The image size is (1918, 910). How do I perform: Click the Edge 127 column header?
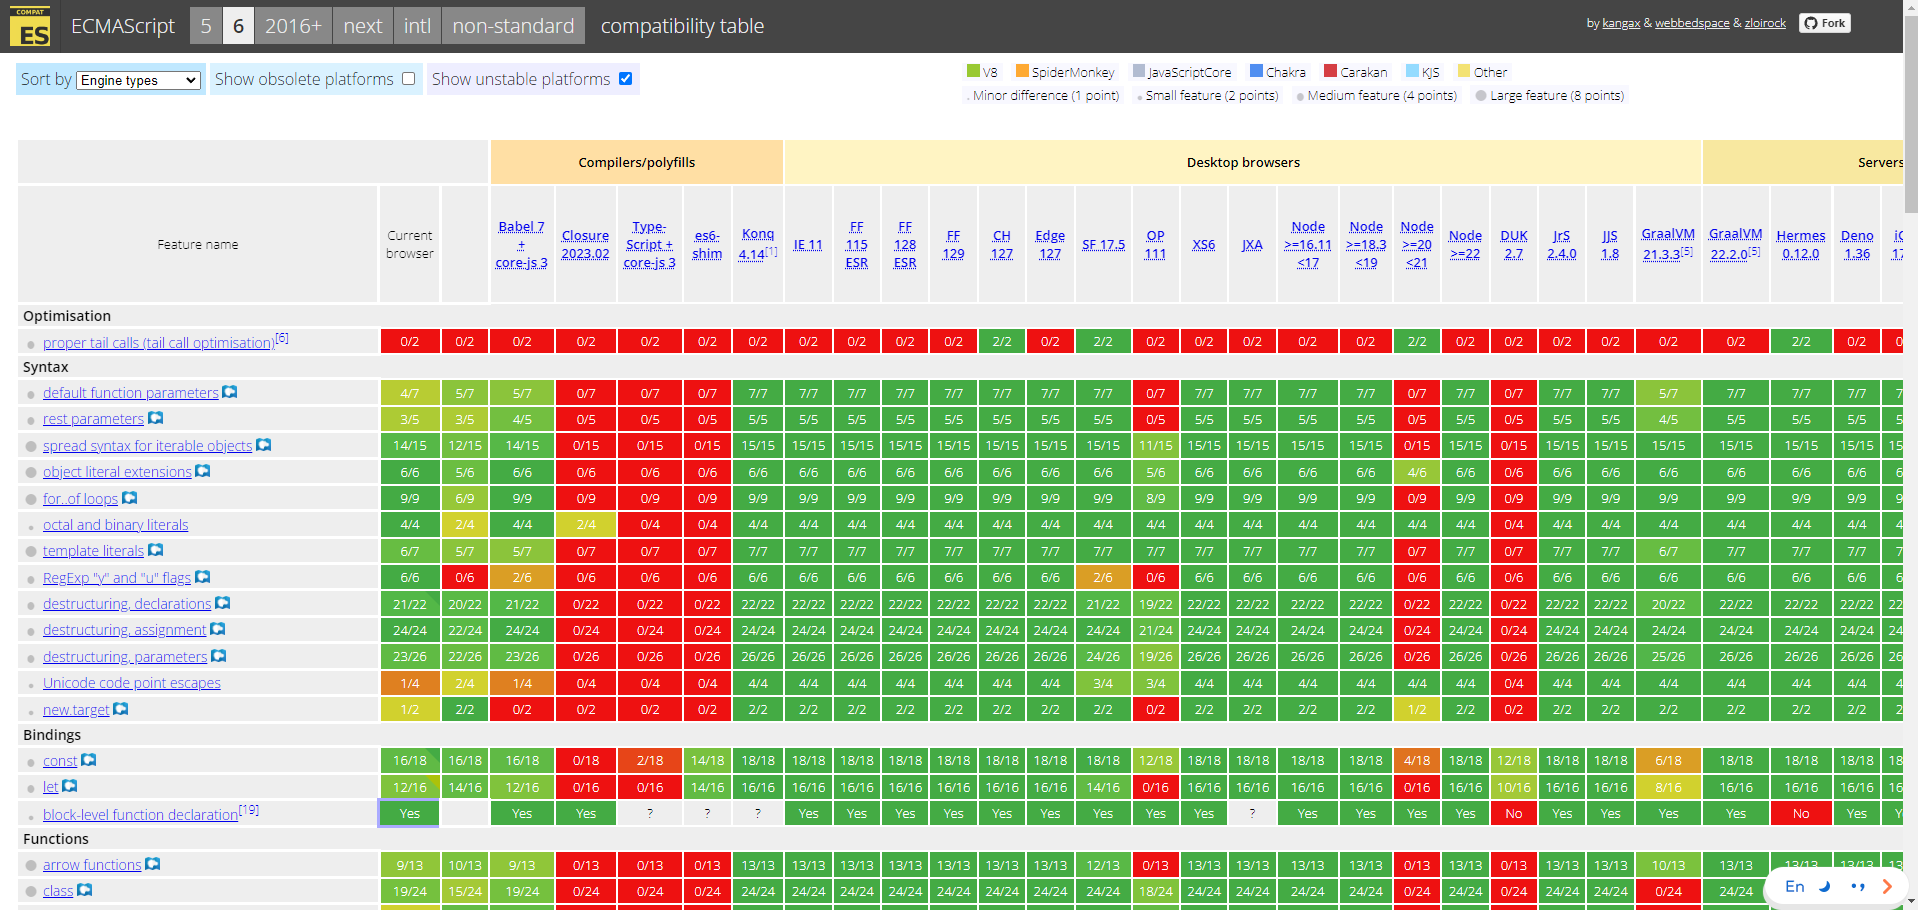click(x=1050, y=244)
